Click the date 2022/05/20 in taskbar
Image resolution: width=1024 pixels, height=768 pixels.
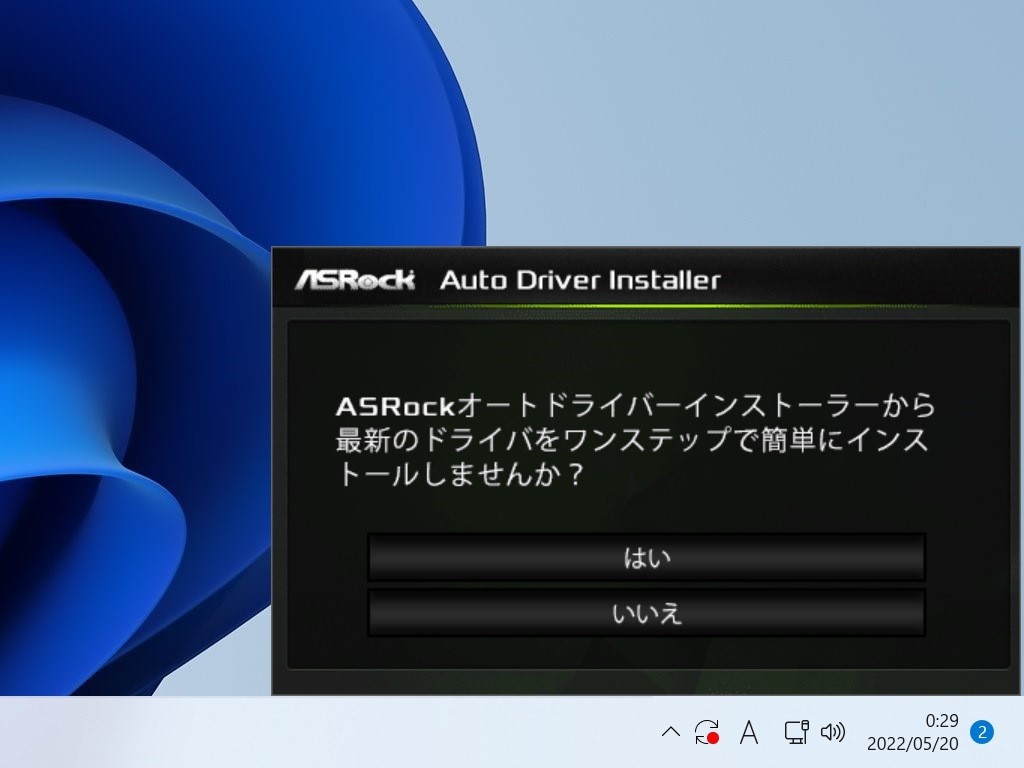click(x=911, y=745)
